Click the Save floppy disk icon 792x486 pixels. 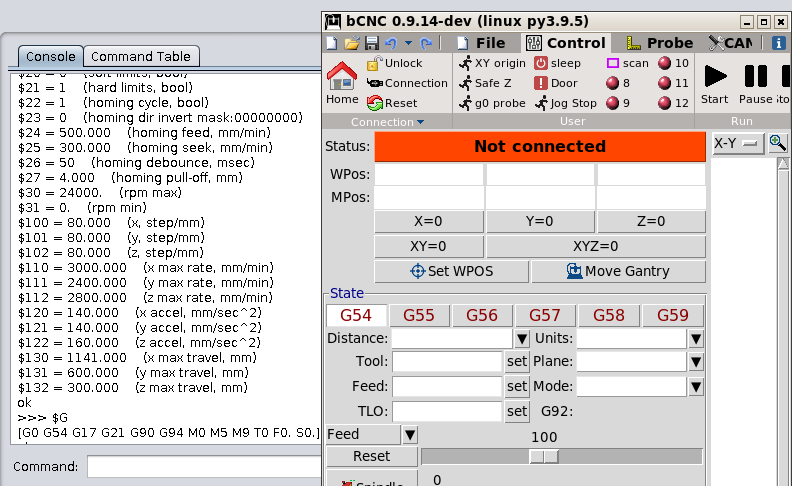[x=372, y=43]
